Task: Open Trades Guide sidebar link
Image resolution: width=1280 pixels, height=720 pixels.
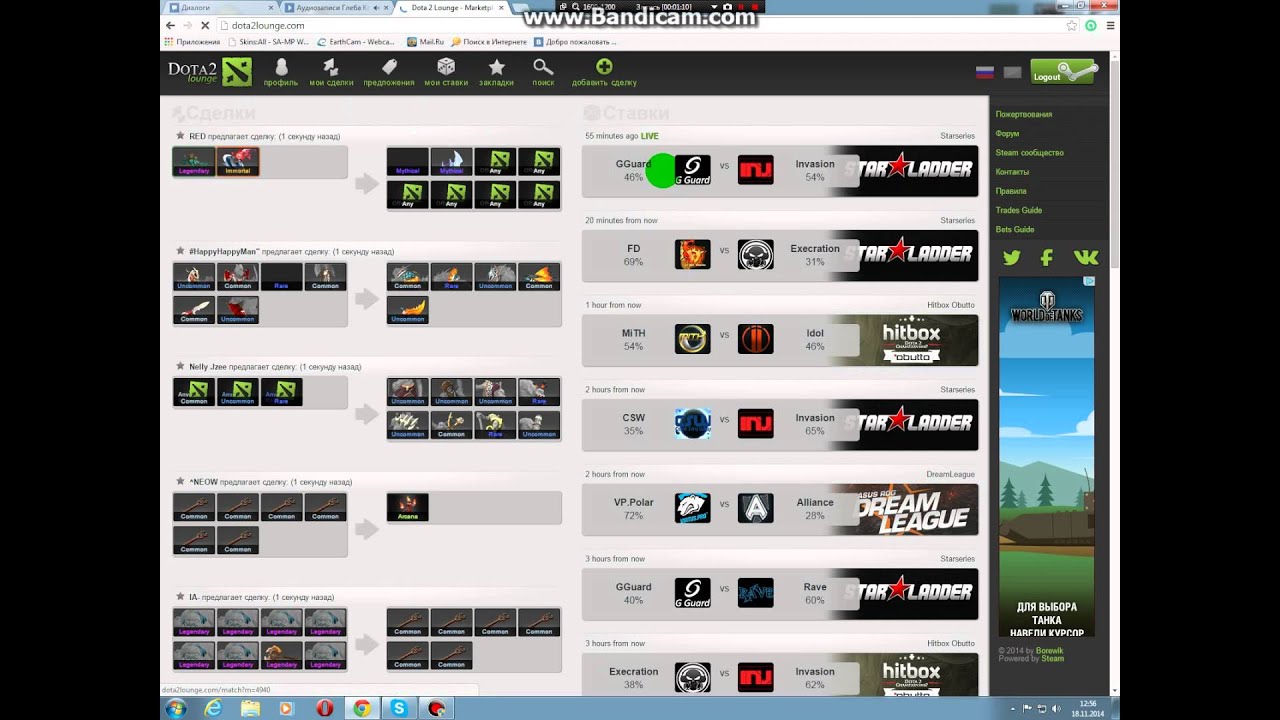Action: (x=1018, y=210)
